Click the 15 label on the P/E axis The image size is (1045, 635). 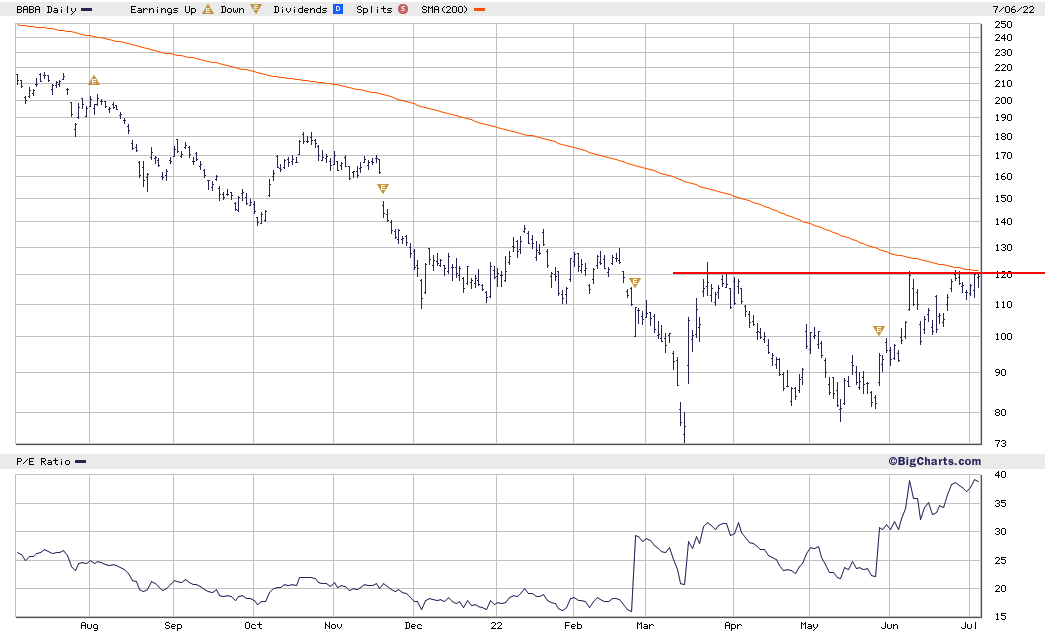coord(1000,617)
